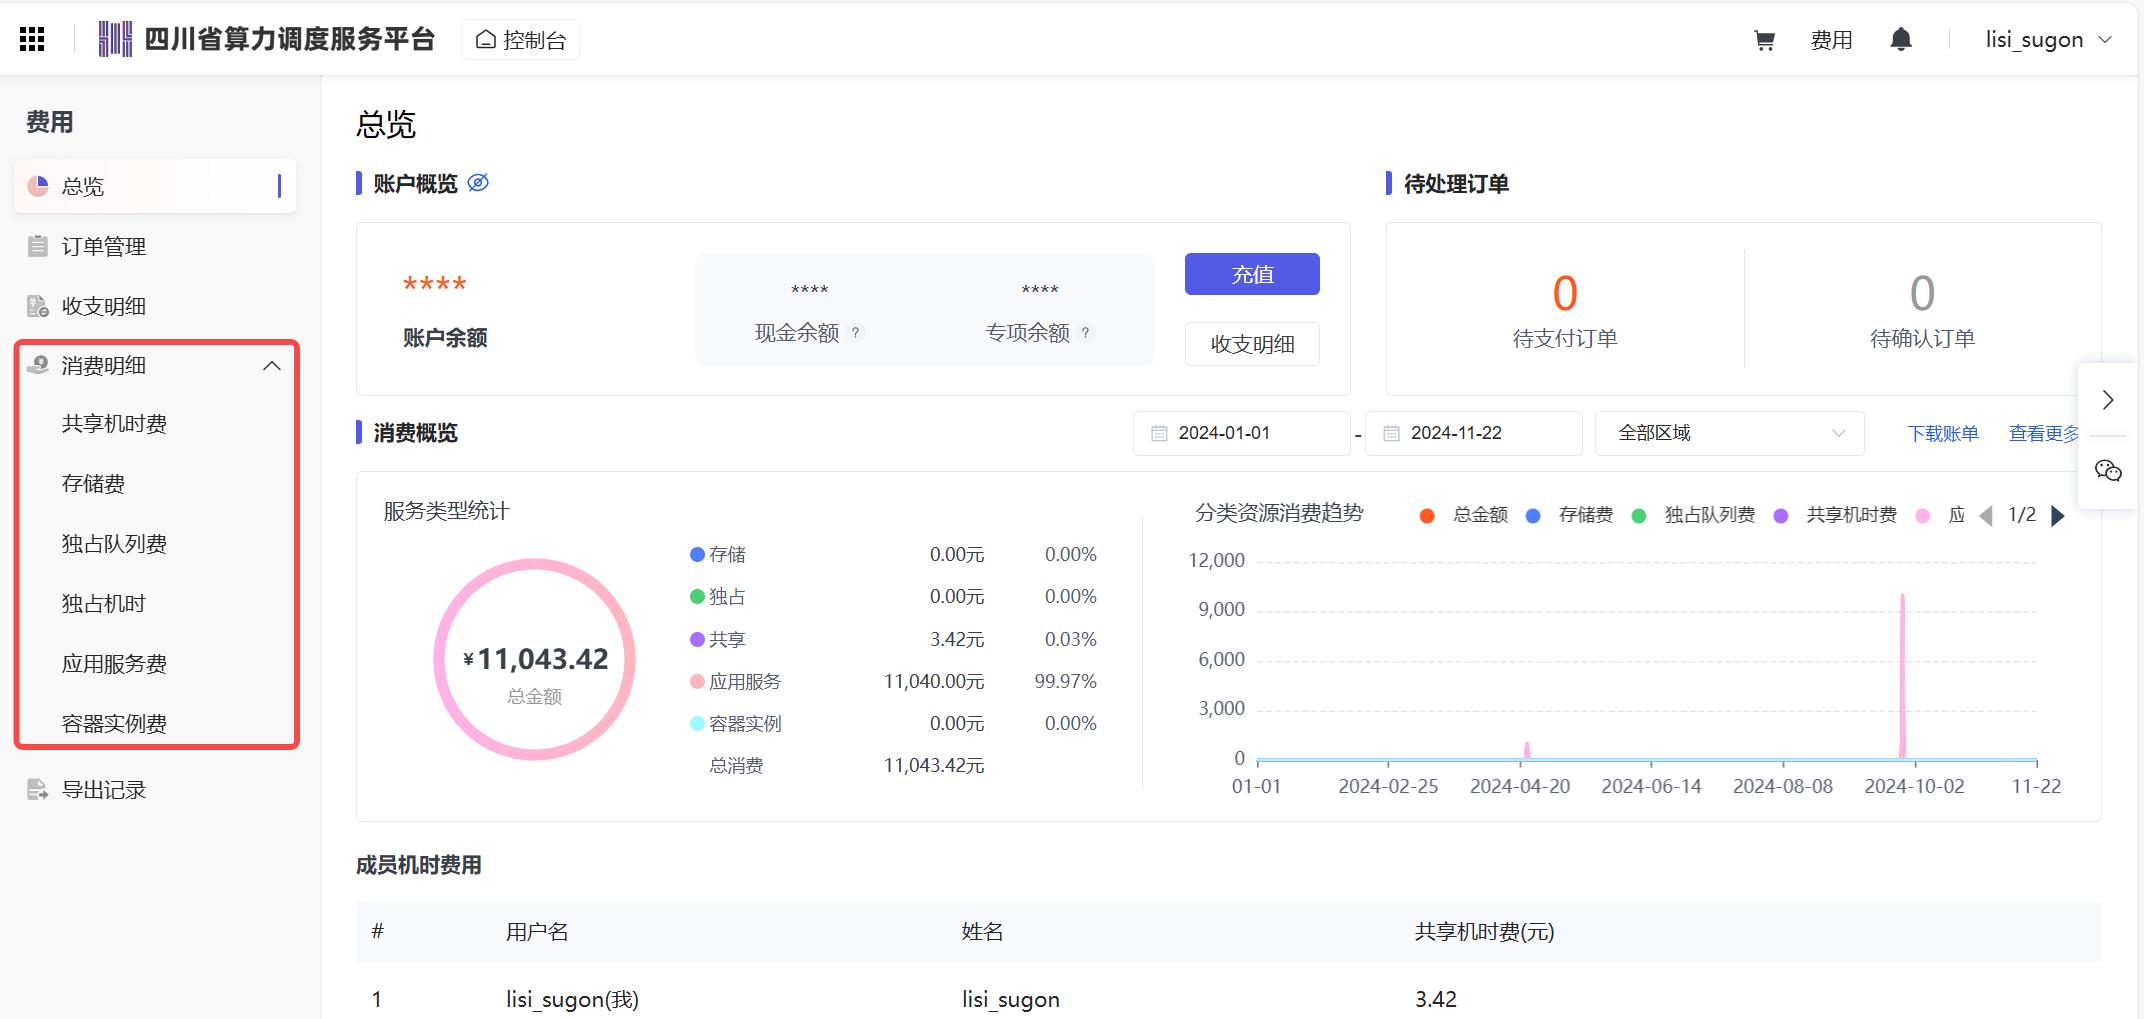Image resolution: width=2144 pixels, height=1019 pixels.
Task: Click the 存储 blue legend dot
Action: pos(697,554)
